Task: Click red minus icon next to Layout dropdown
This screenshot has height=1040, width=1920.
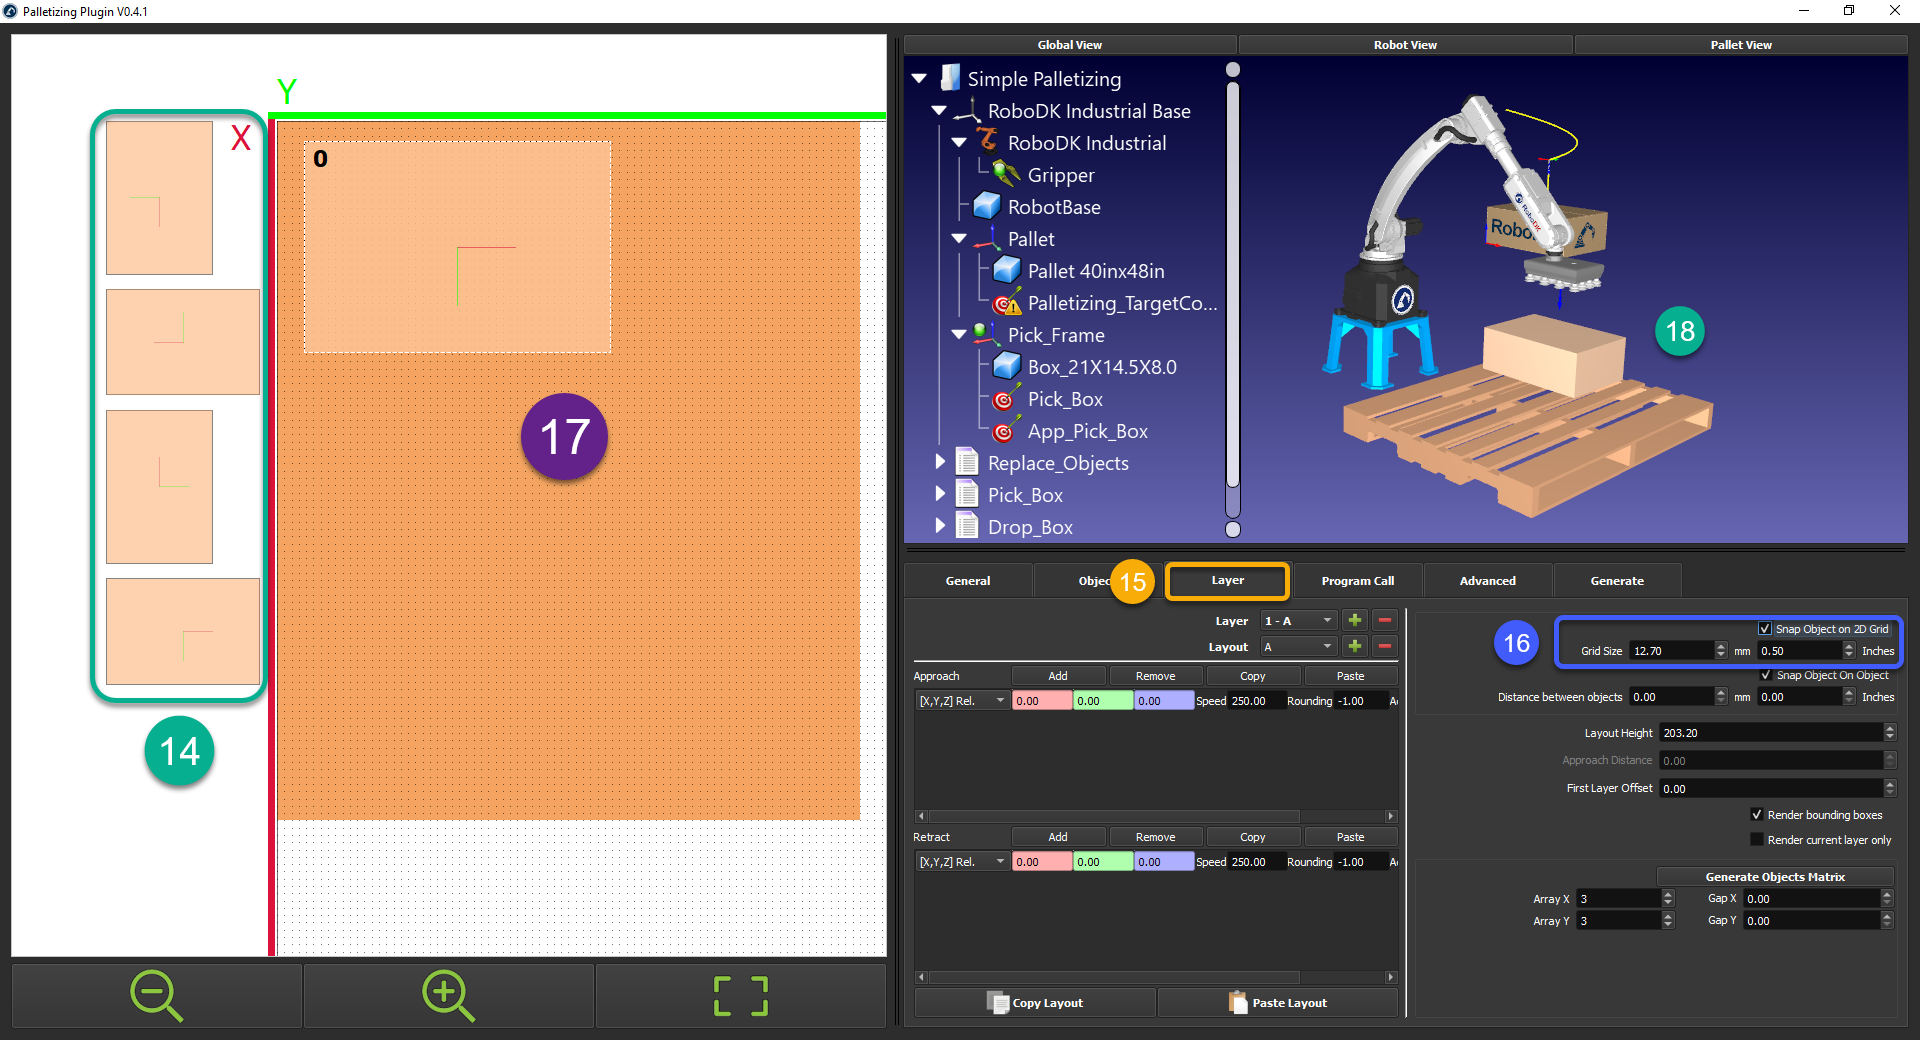Action: pyautogui.click(x=1385, y=646)
